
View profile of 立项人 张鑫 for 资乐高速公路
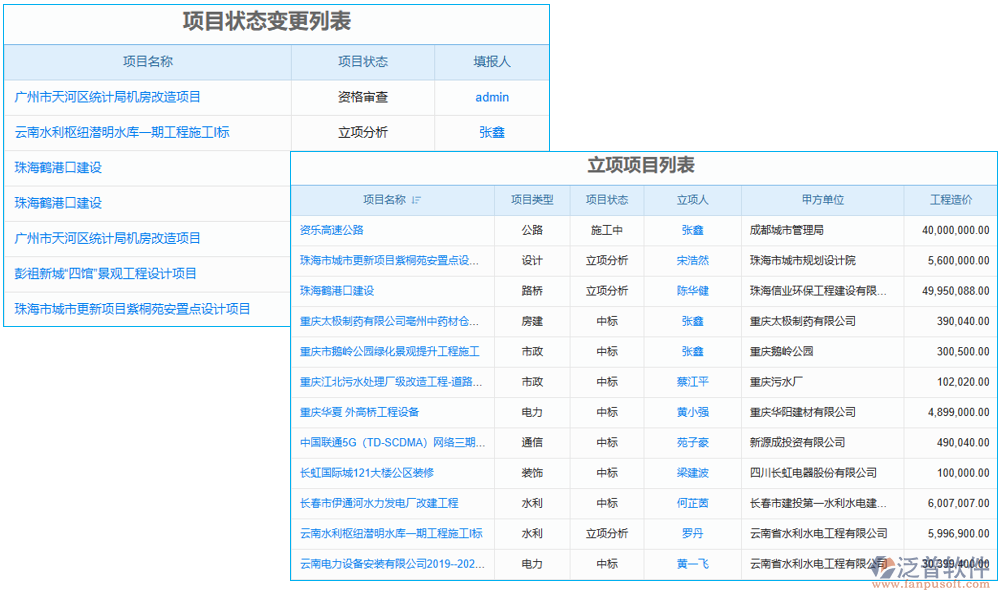click(x=692, y=230)
